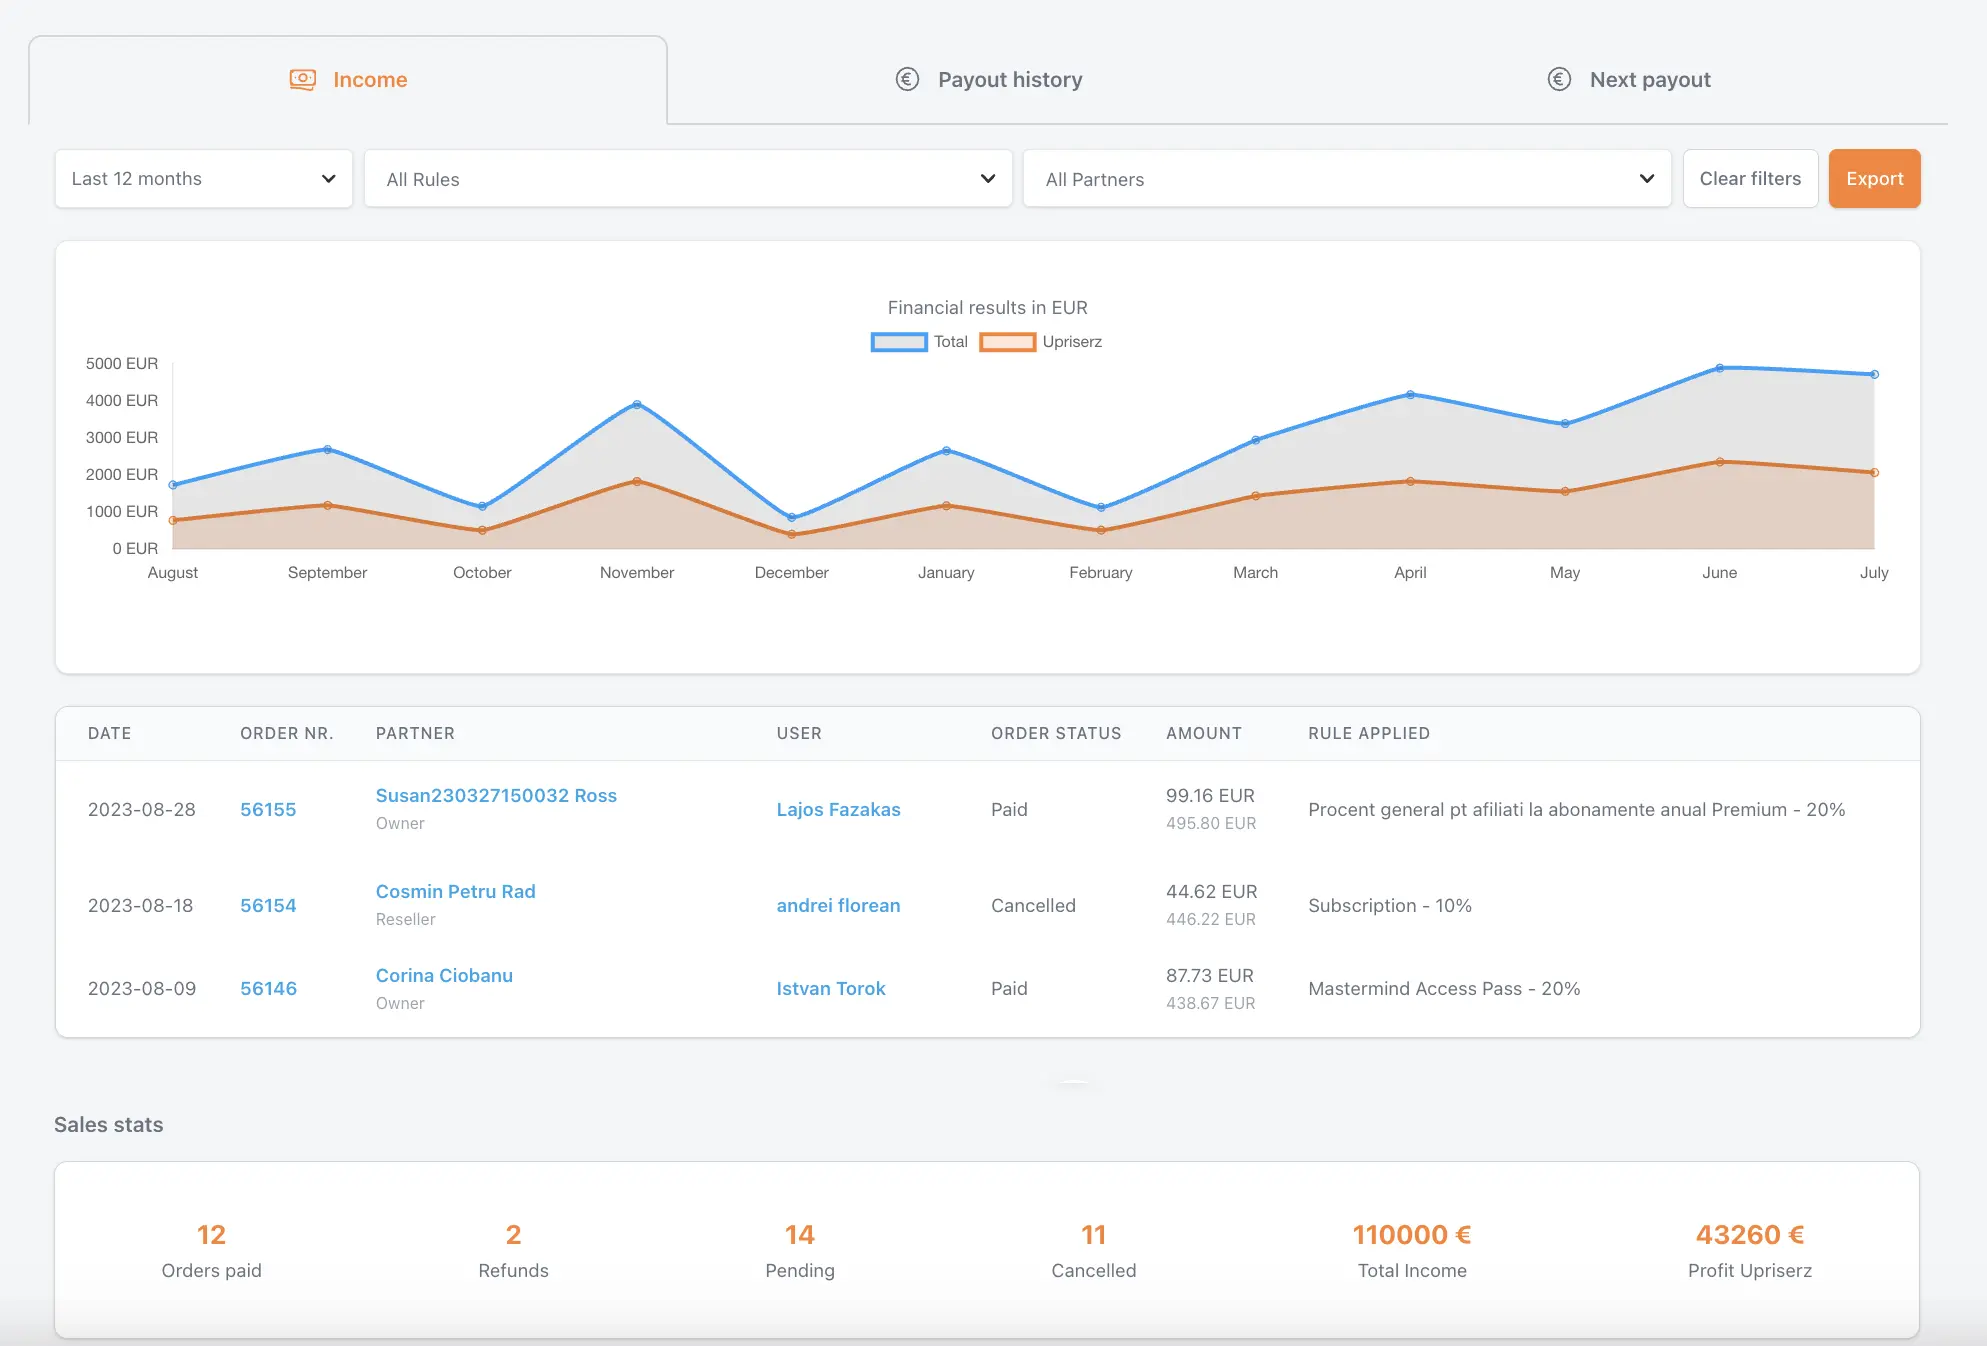The image size is (1987, 1346).
Task: Click the 11 Cancelled stat
Action: 1094,1250
